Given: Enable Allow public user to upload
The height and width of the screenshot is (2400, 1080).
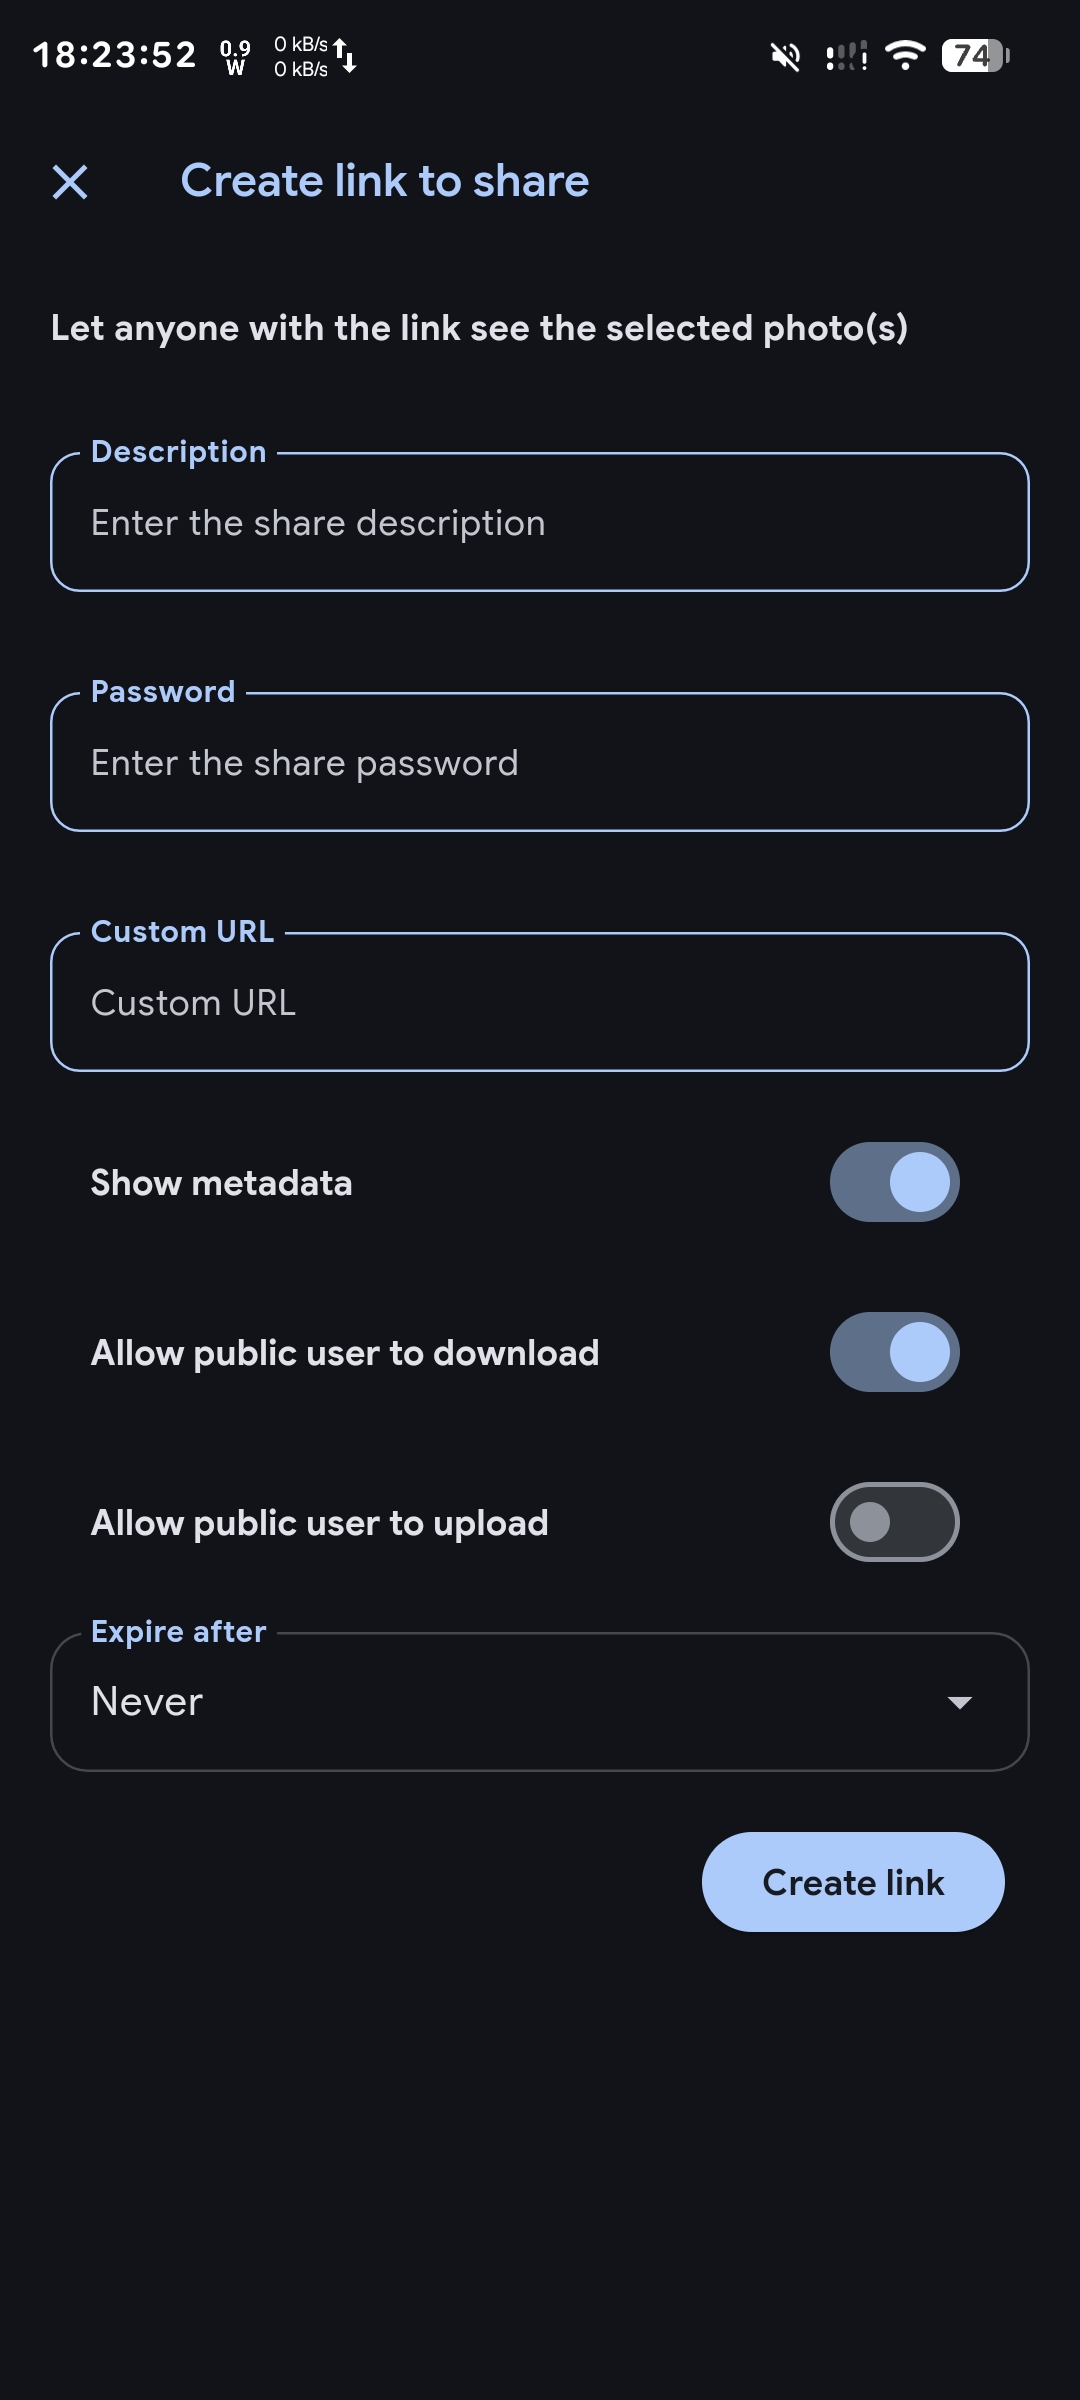Looking at the screenshot, I should pos(895,1522).
